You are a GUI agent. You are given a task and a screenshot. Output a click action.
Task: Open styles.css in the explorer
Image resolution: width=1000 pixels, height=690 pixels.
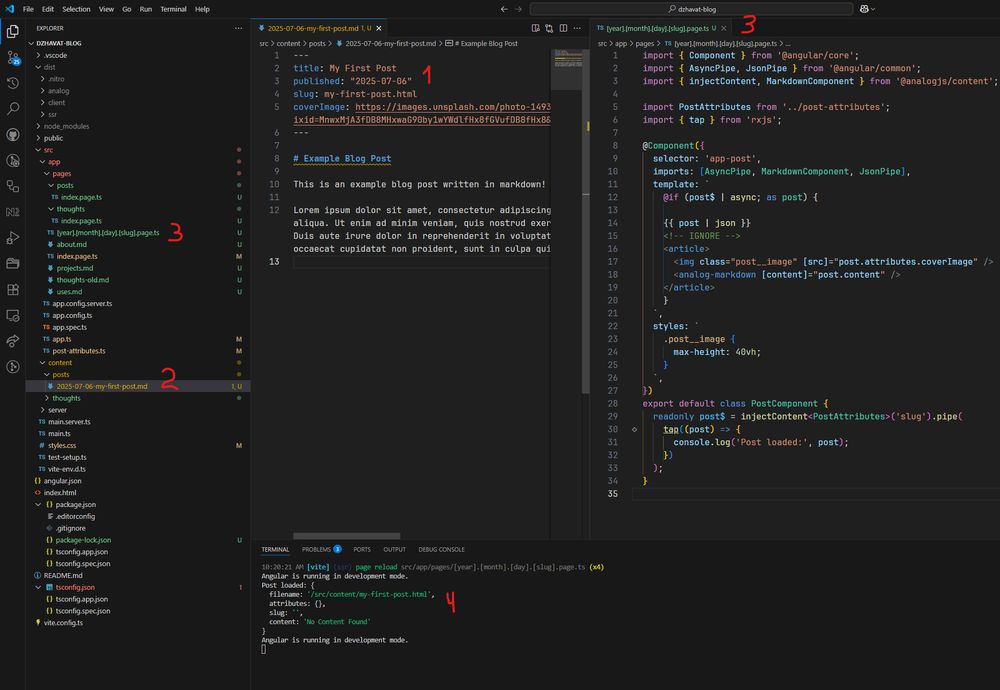pos(62,445)
